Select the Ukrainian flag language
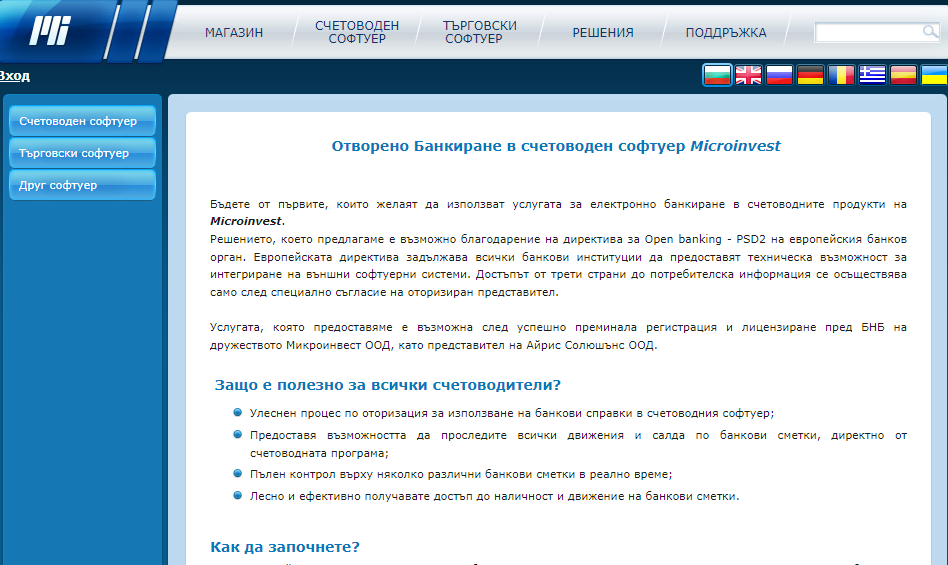This screenshot has height=565, width=948. click(934, 76)
